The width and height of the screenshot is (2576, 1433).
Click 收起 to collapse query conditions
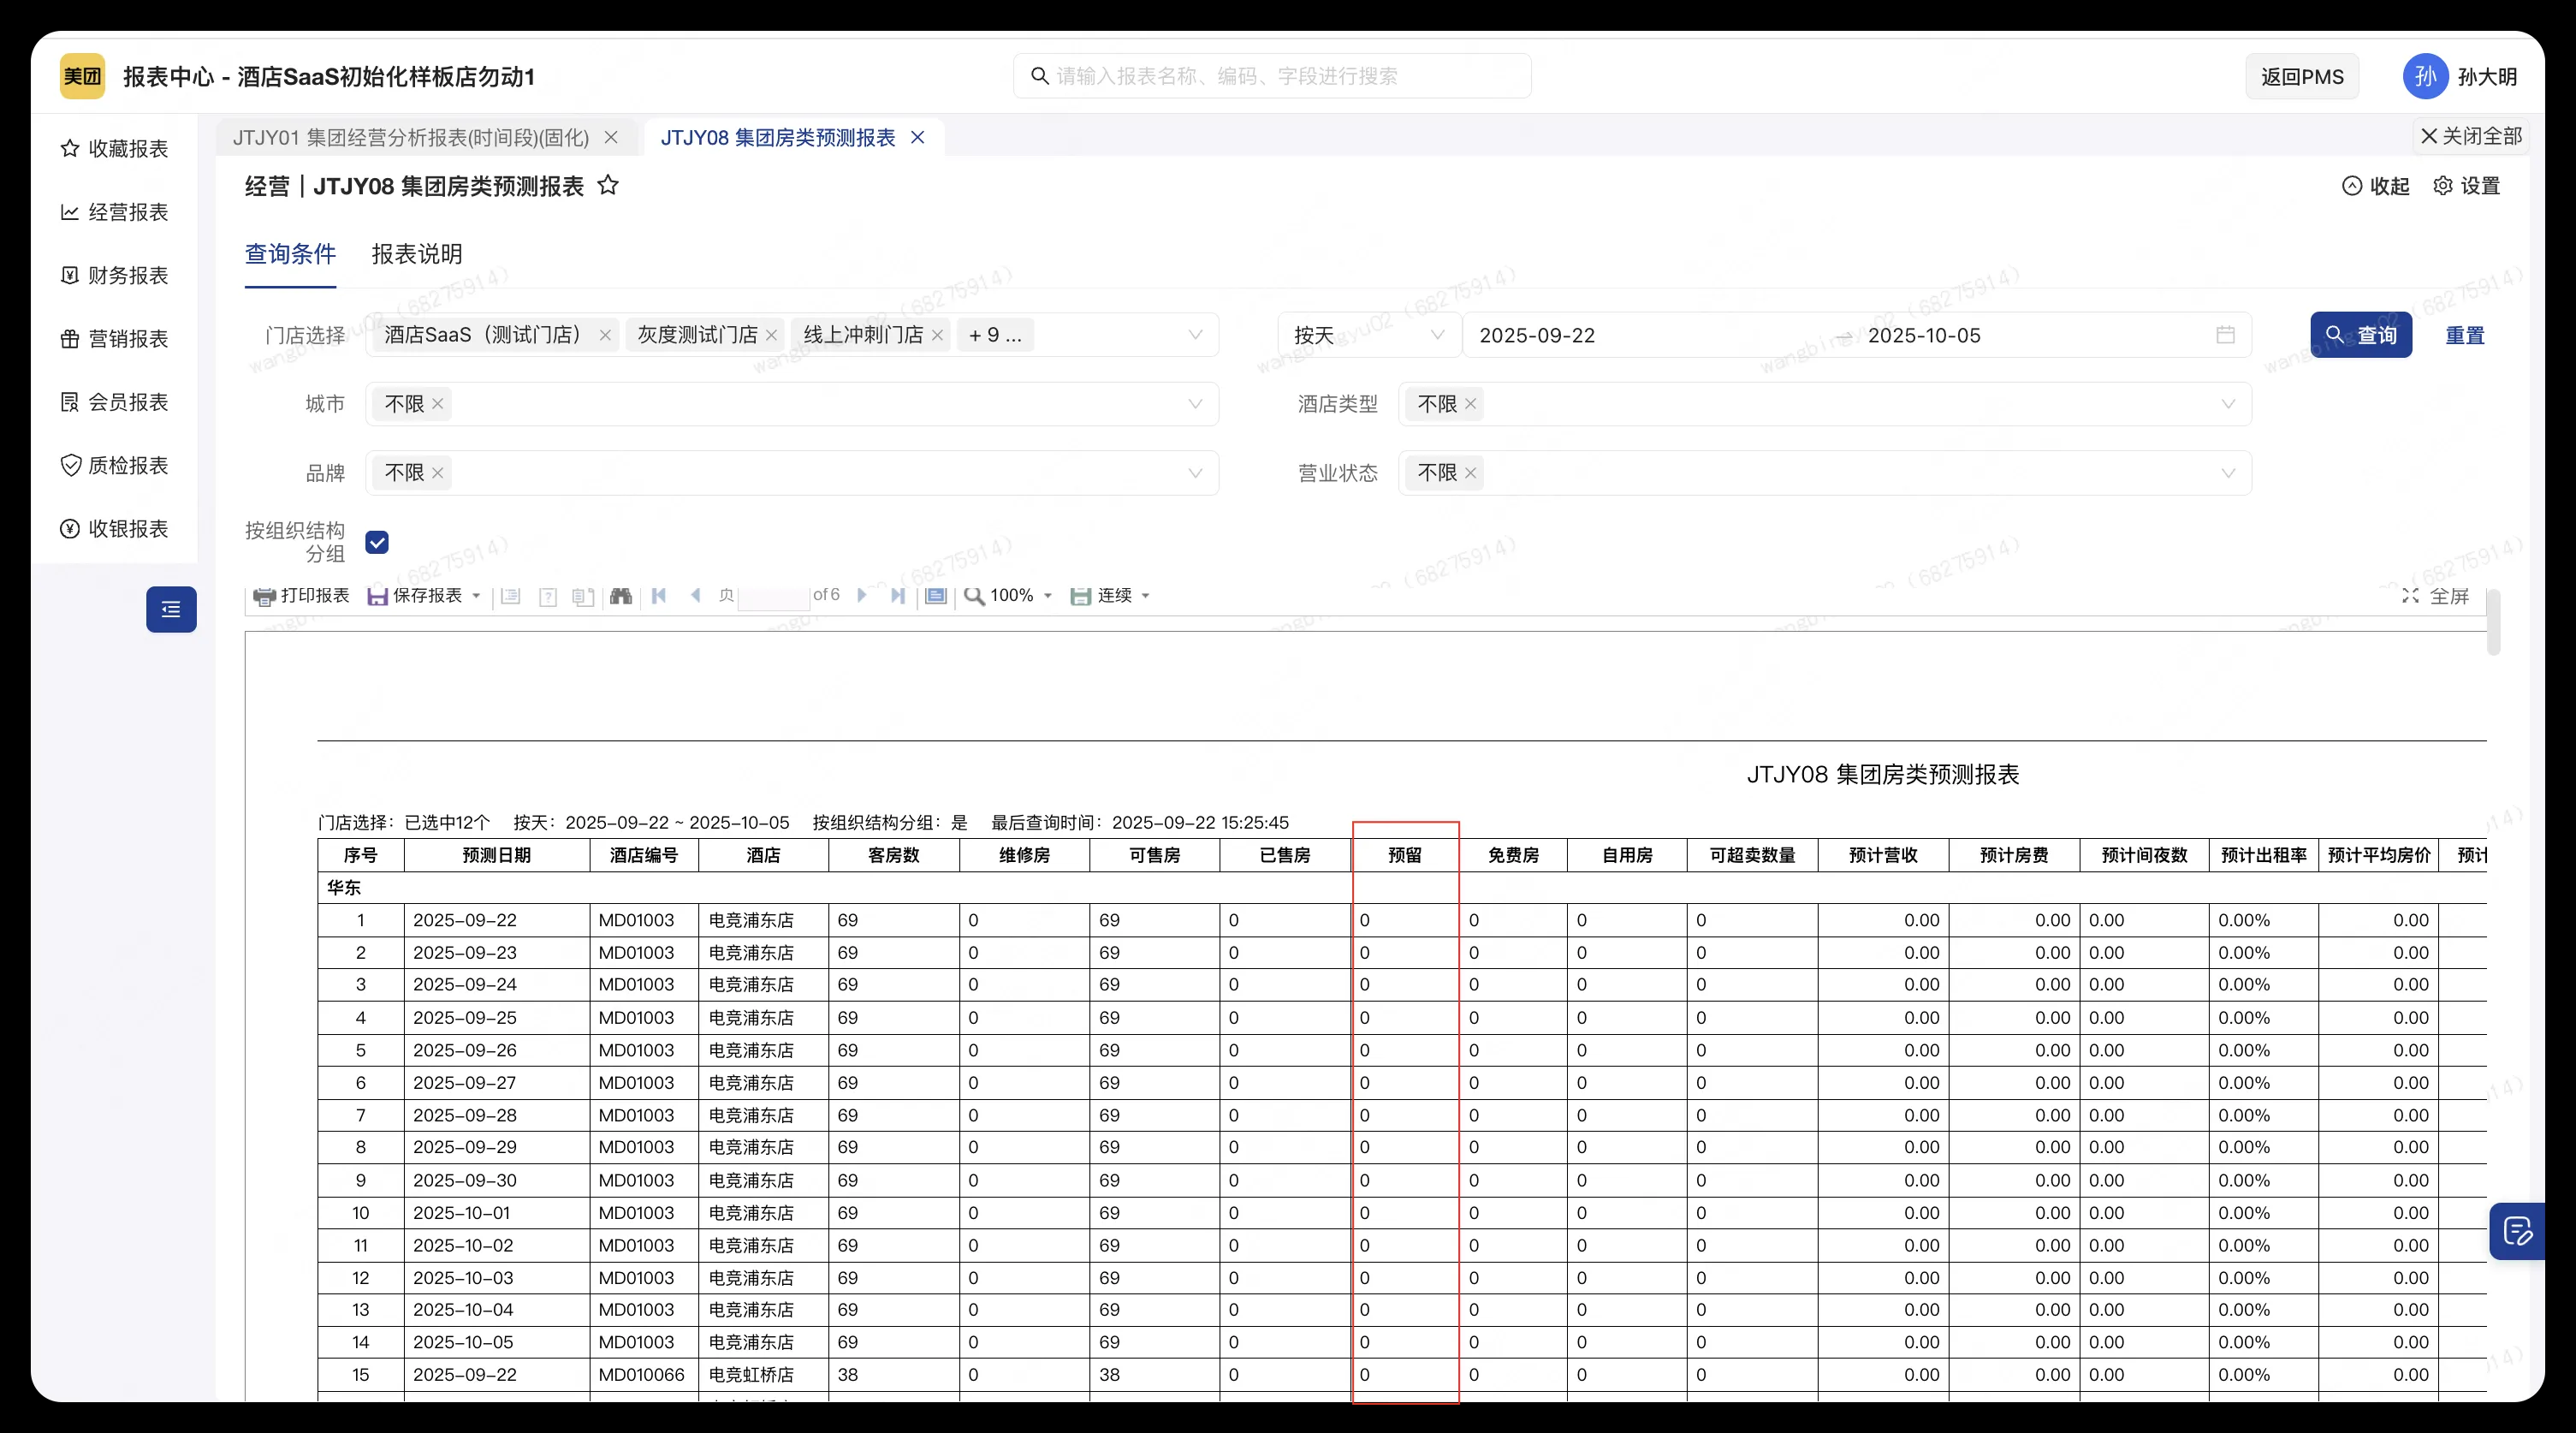pyautogui.click(x=2376, y=186)
